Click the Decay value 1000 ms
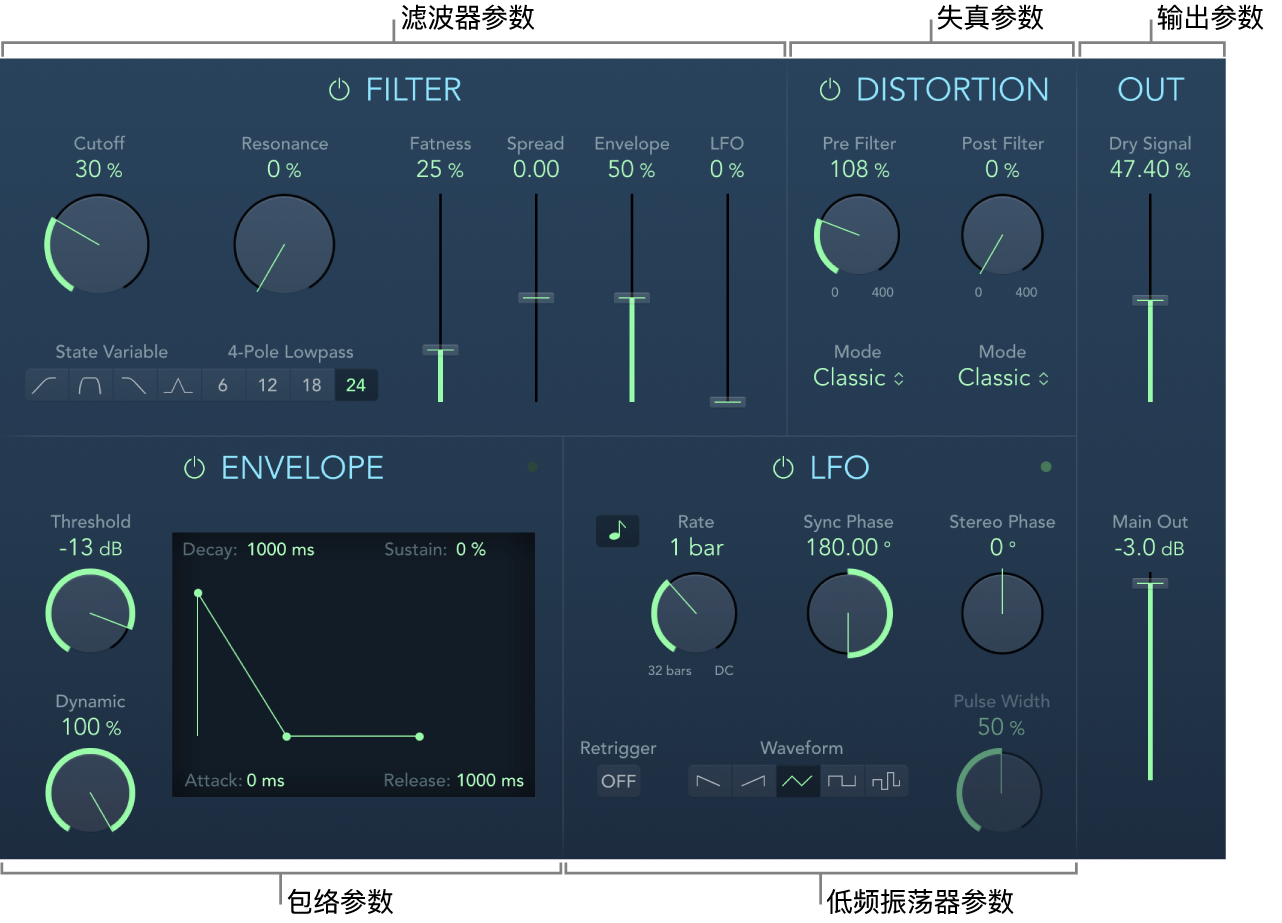This screenshot has height=923, width=1282. [280, 550]
